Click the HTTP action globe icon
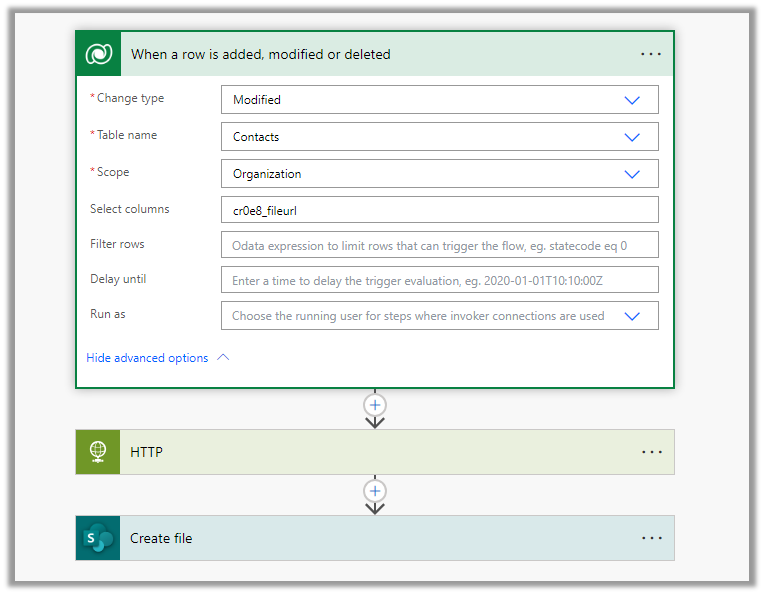The image size is (764, 594). click(98, 452)
